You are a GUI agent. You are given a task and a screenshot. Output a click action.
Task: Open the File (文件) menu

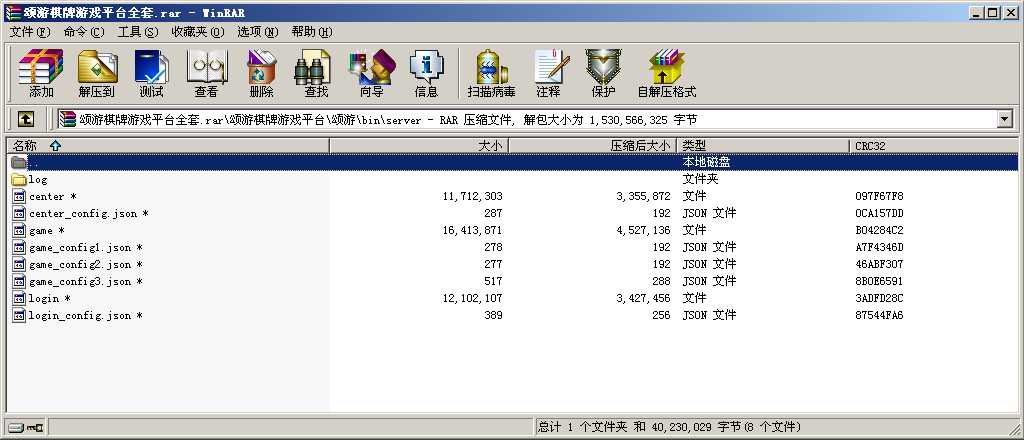30,32
